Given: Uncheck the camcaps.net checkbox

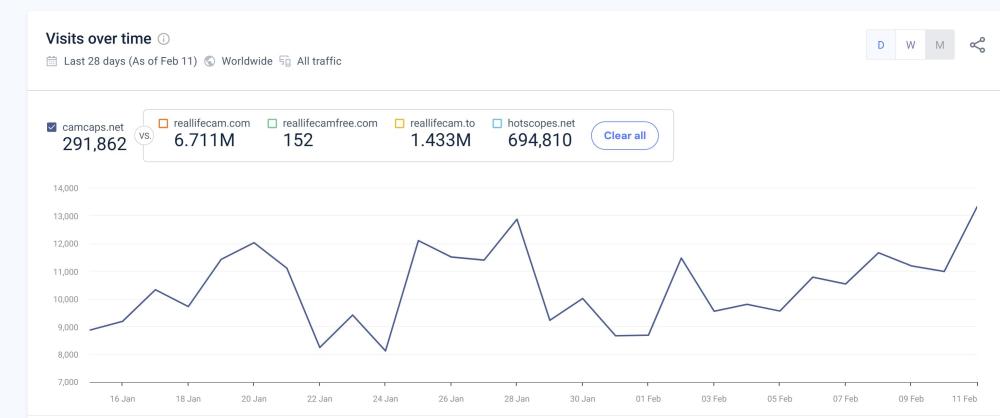Looking at the screenshot, I should tap(52, 127).
